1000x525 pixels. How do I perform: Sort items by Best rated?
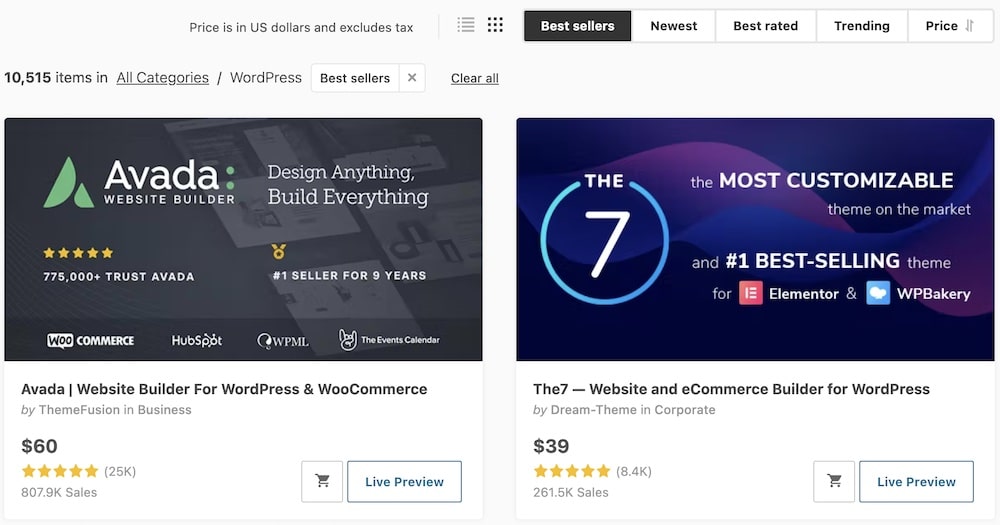point(765,26)
